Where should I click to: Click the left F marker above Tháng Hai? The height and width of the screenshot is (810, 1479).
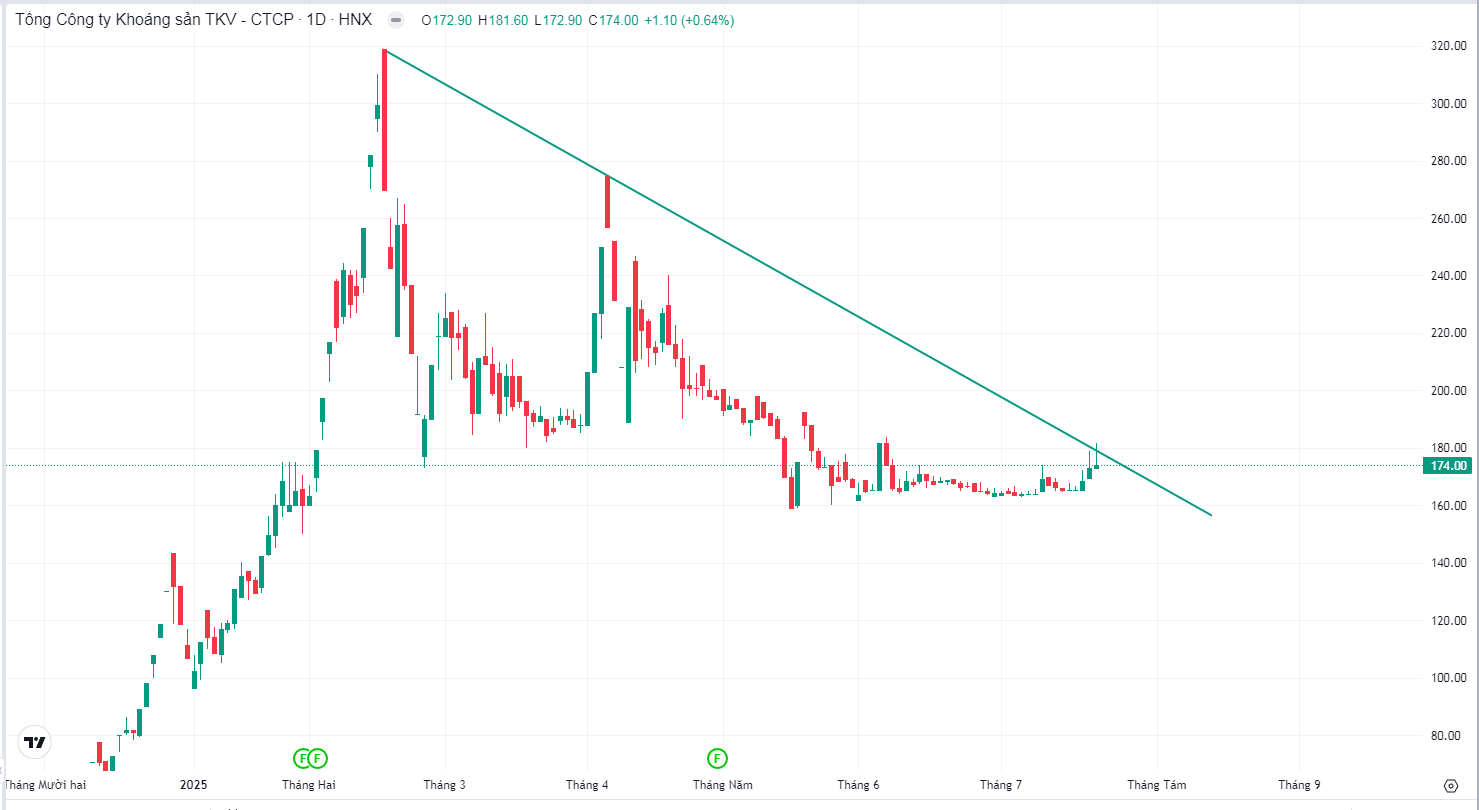coord(302,757)
